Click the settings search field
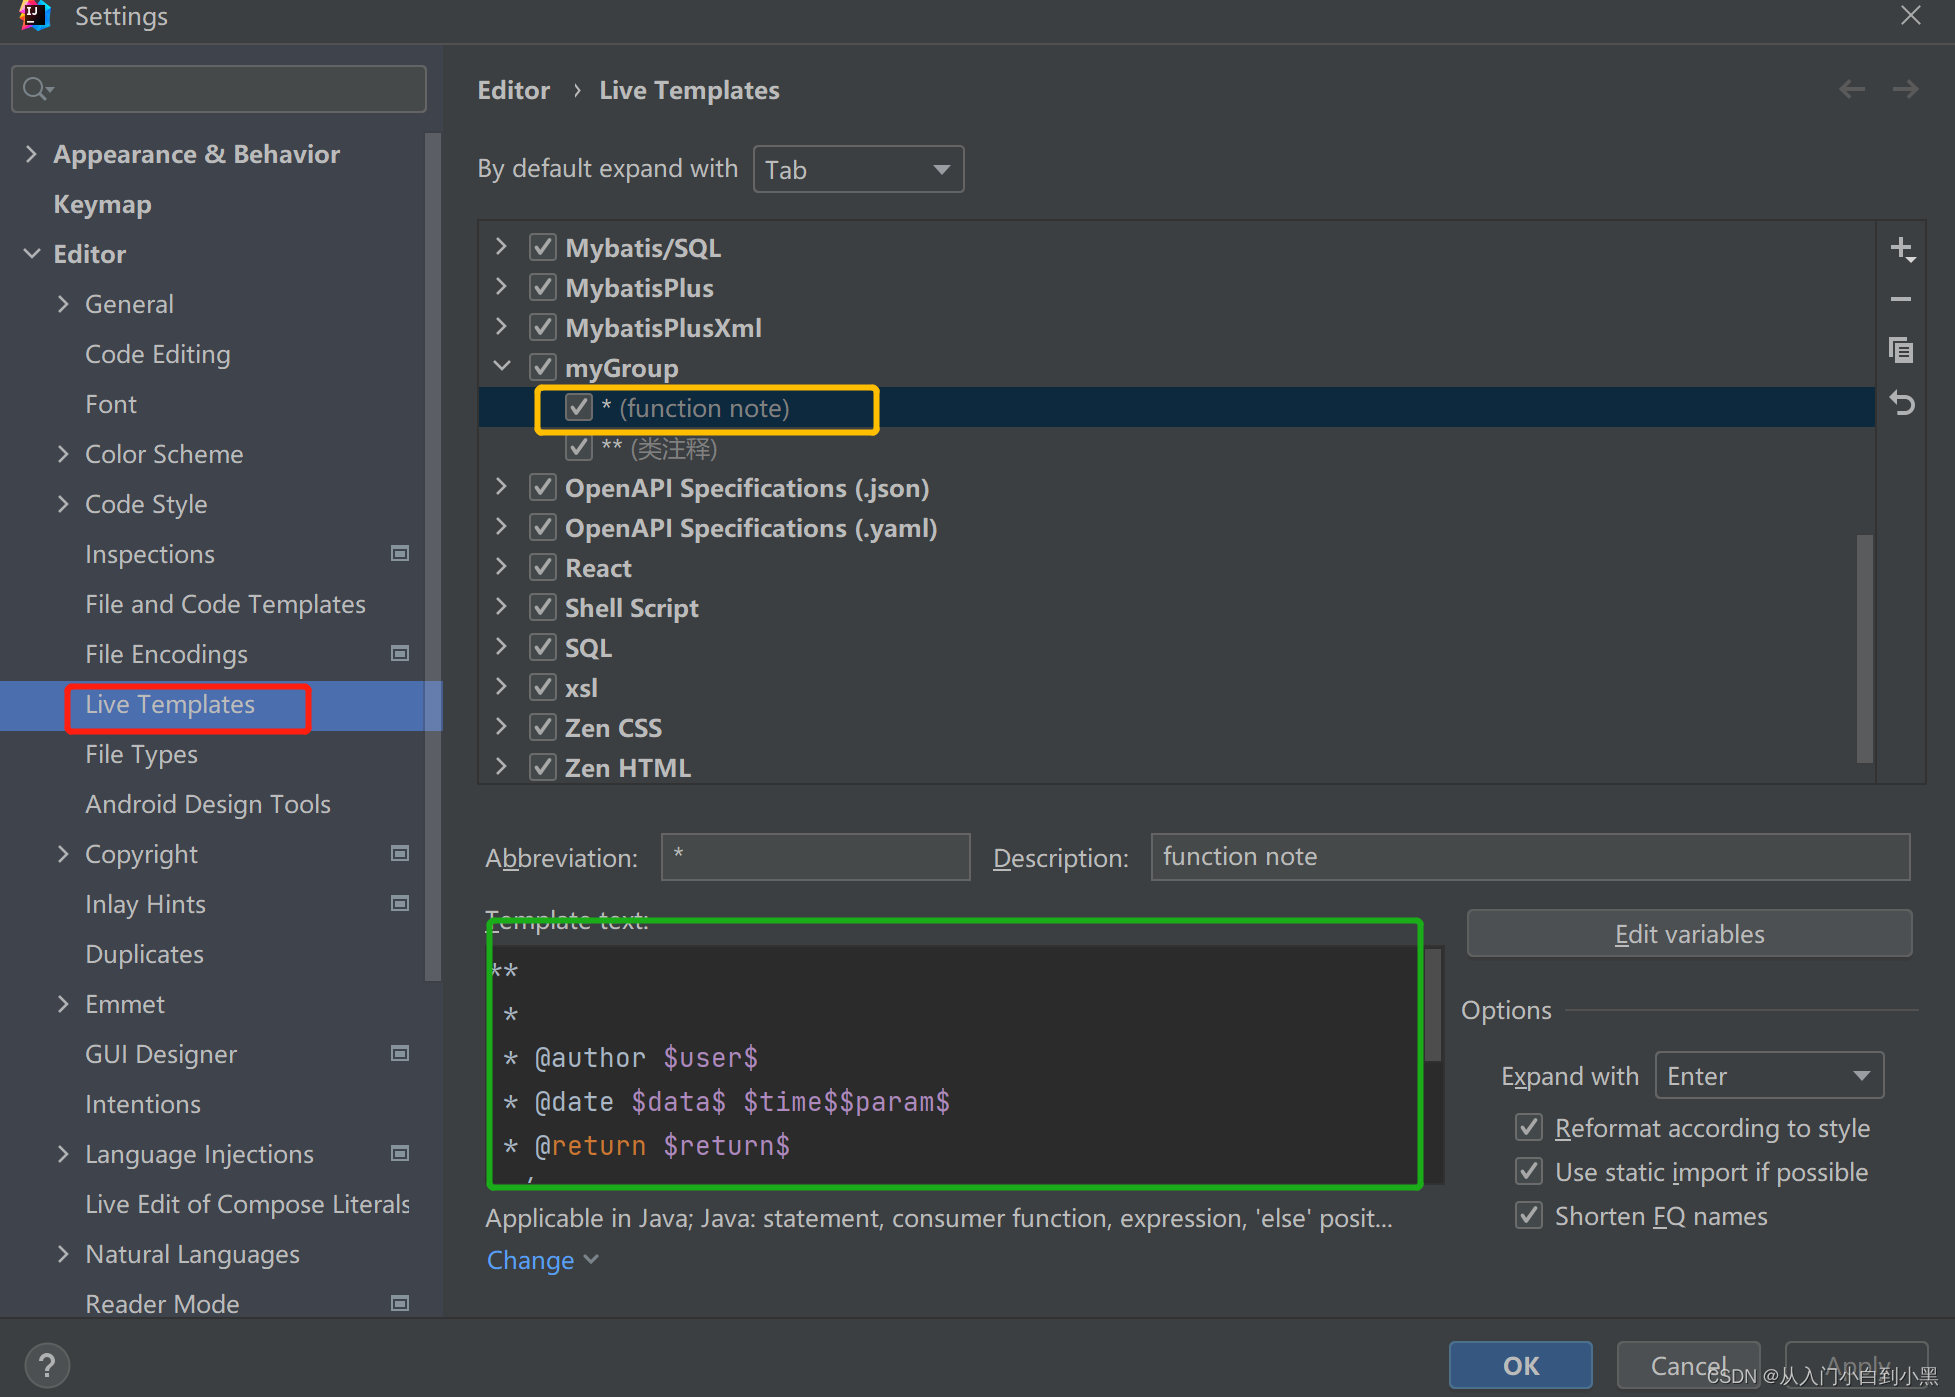Image resolution: width=1955 pixels, height=1397 pixels. click(219, 89)
